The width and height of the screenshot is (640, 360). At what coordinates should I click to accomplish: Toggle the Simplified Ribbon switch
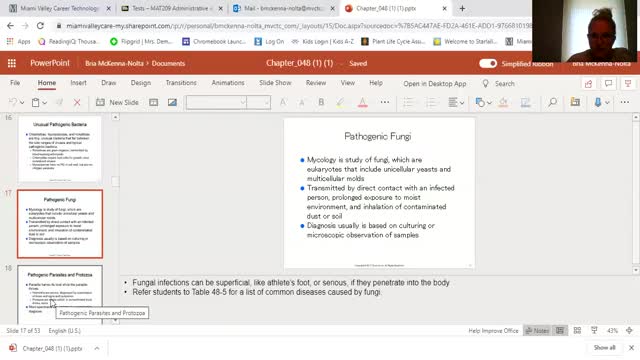click(488, 63)
